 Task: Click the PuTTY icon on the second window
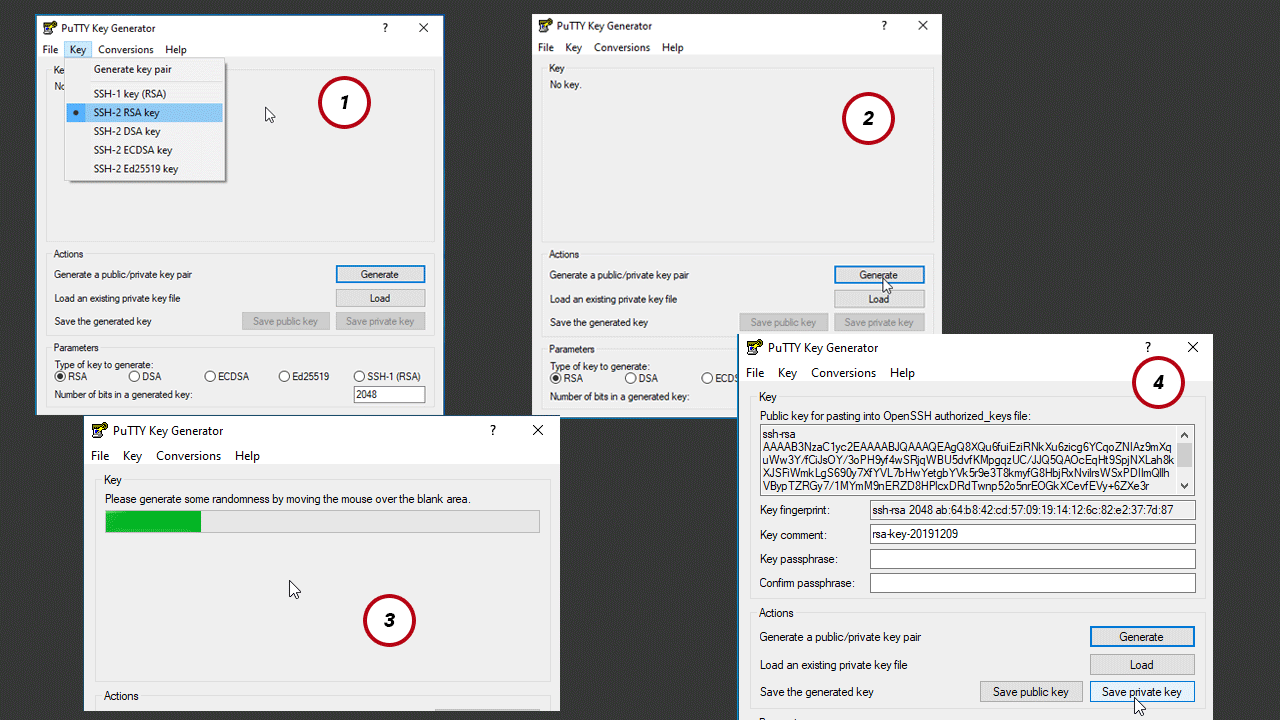point(545,25)
